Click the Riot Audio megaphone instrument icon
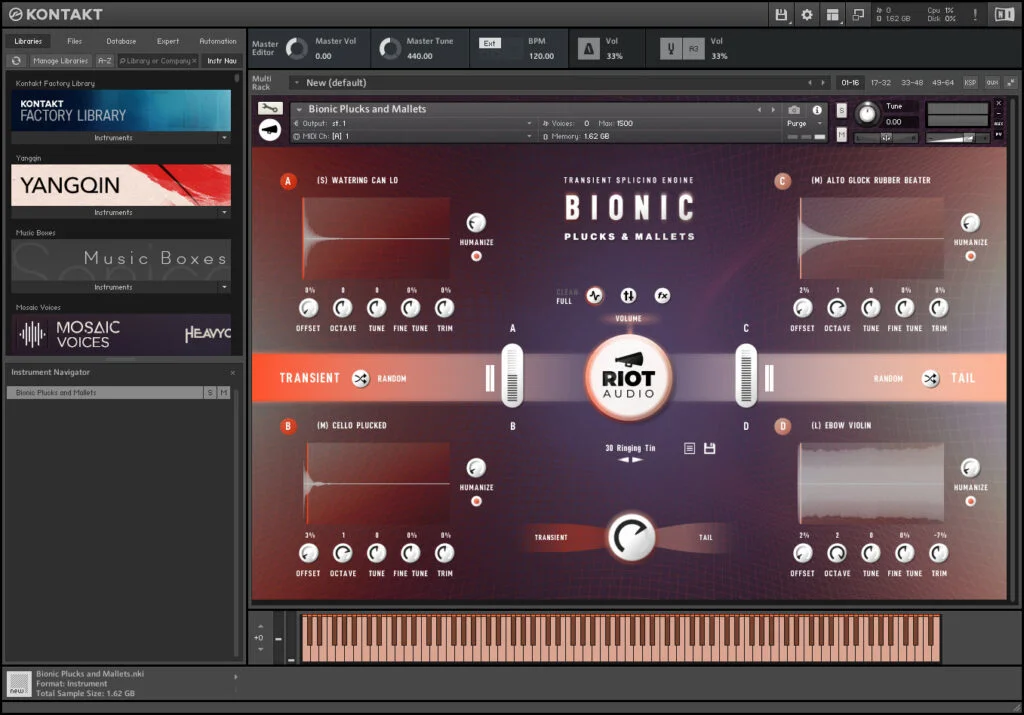This screenshot has height=715, width=1024. pos(270,130)
